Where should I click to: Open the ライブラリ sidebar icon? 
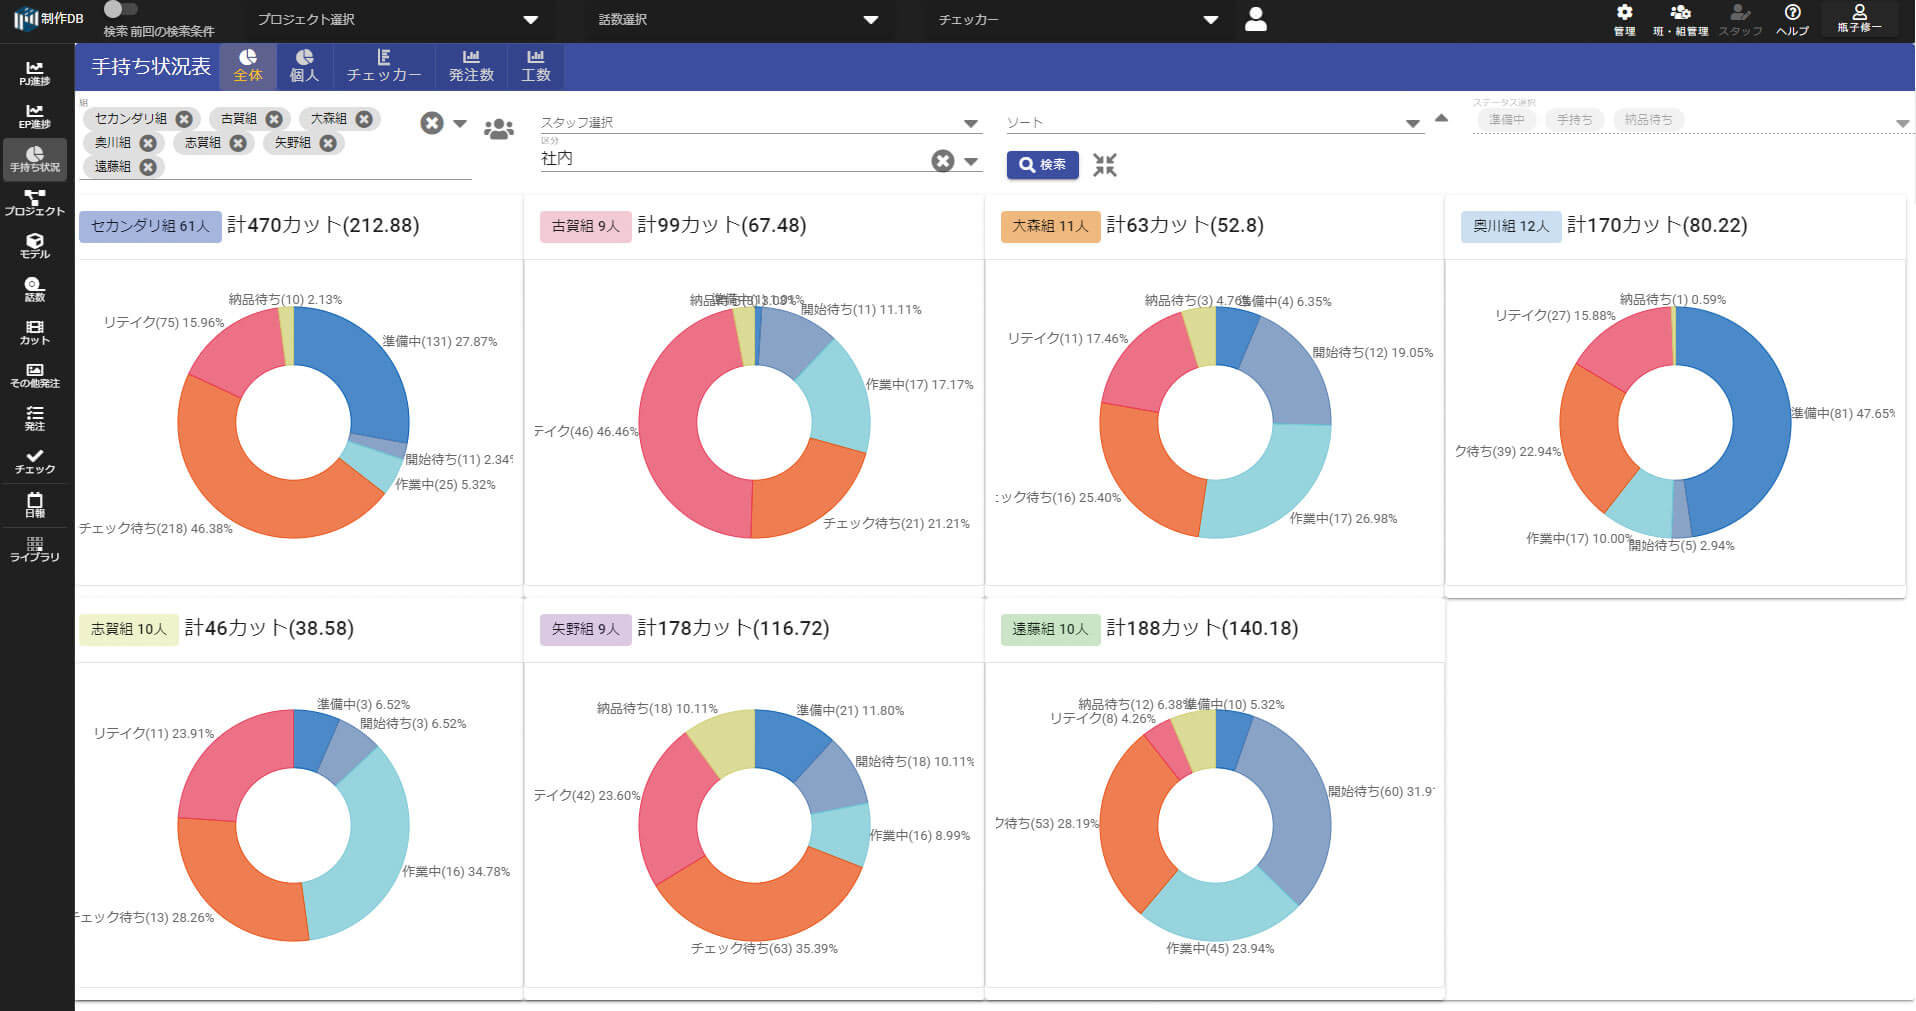(35, 549)
